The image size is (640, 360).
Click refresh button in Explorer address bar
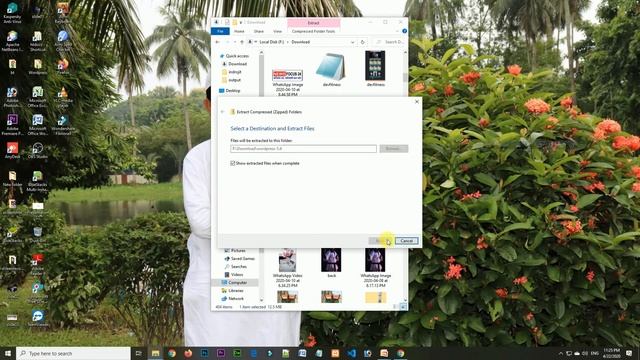click(362, 42)
